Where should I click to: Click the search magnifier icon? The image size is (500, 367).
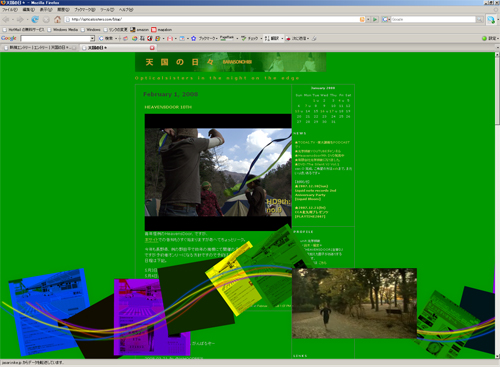coord(479,19)
